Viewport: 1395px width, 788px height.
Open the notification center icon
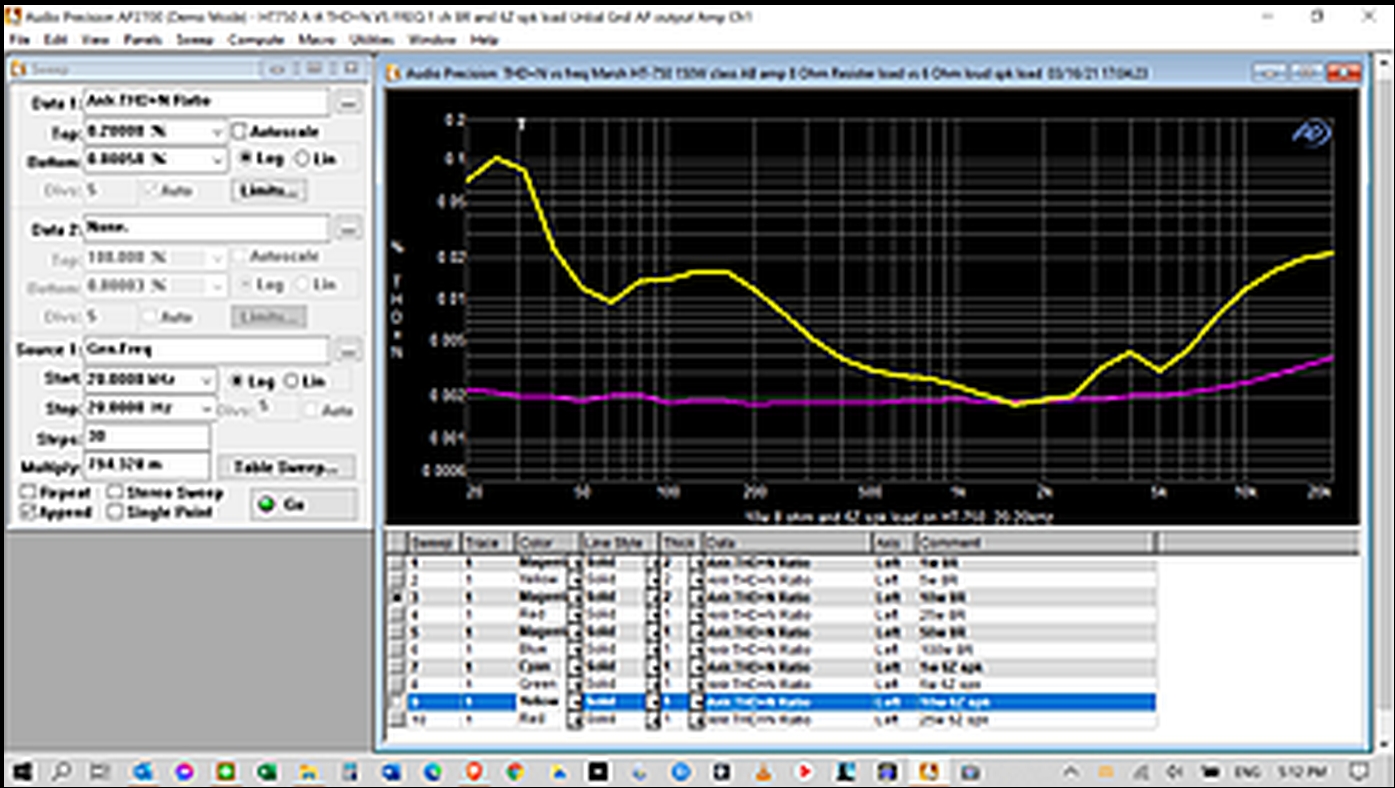click(x=1360, y=772)
